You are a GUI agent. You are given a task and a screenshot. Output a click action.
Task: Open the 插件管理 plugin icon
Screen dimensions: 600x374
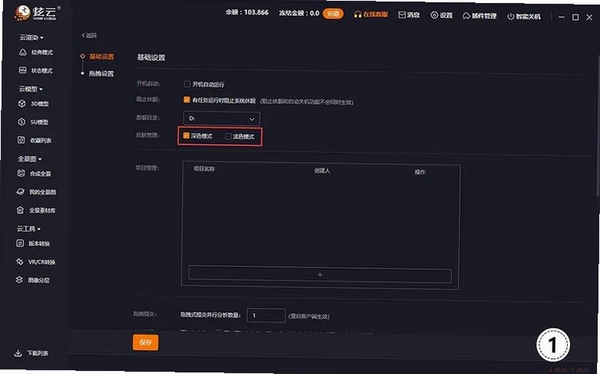click(x=466, y=16)
